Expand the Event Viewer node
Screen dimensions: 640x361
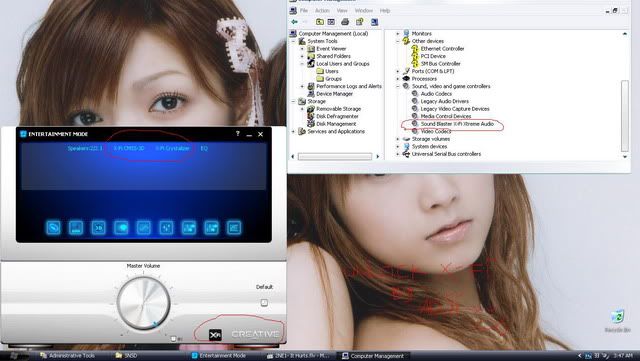click(302, 49)
